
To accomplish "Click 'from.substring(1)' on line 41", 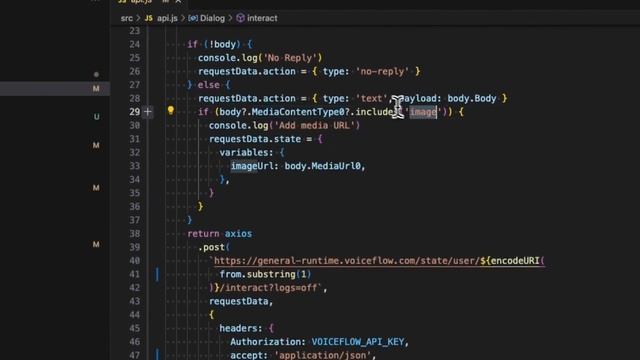I will [x=265, y=274].
